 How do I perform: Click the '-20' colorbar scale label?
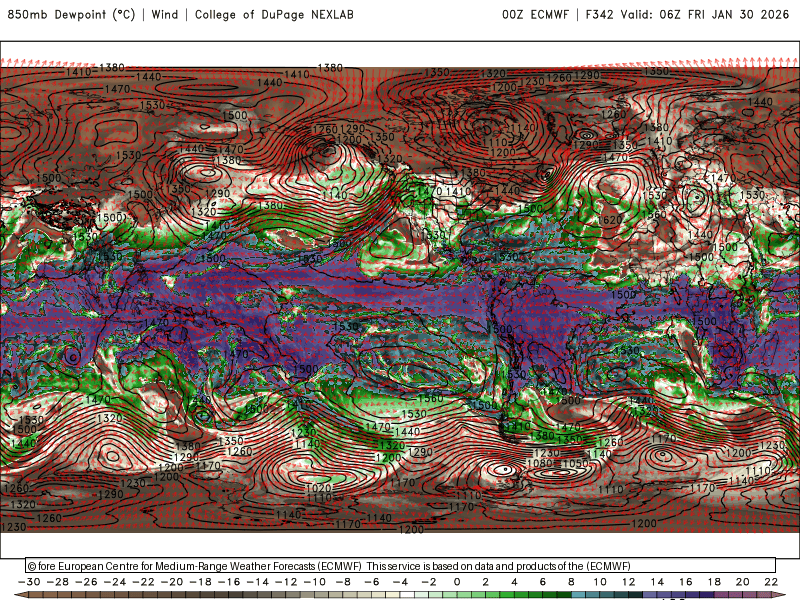[x=172, y=582]
